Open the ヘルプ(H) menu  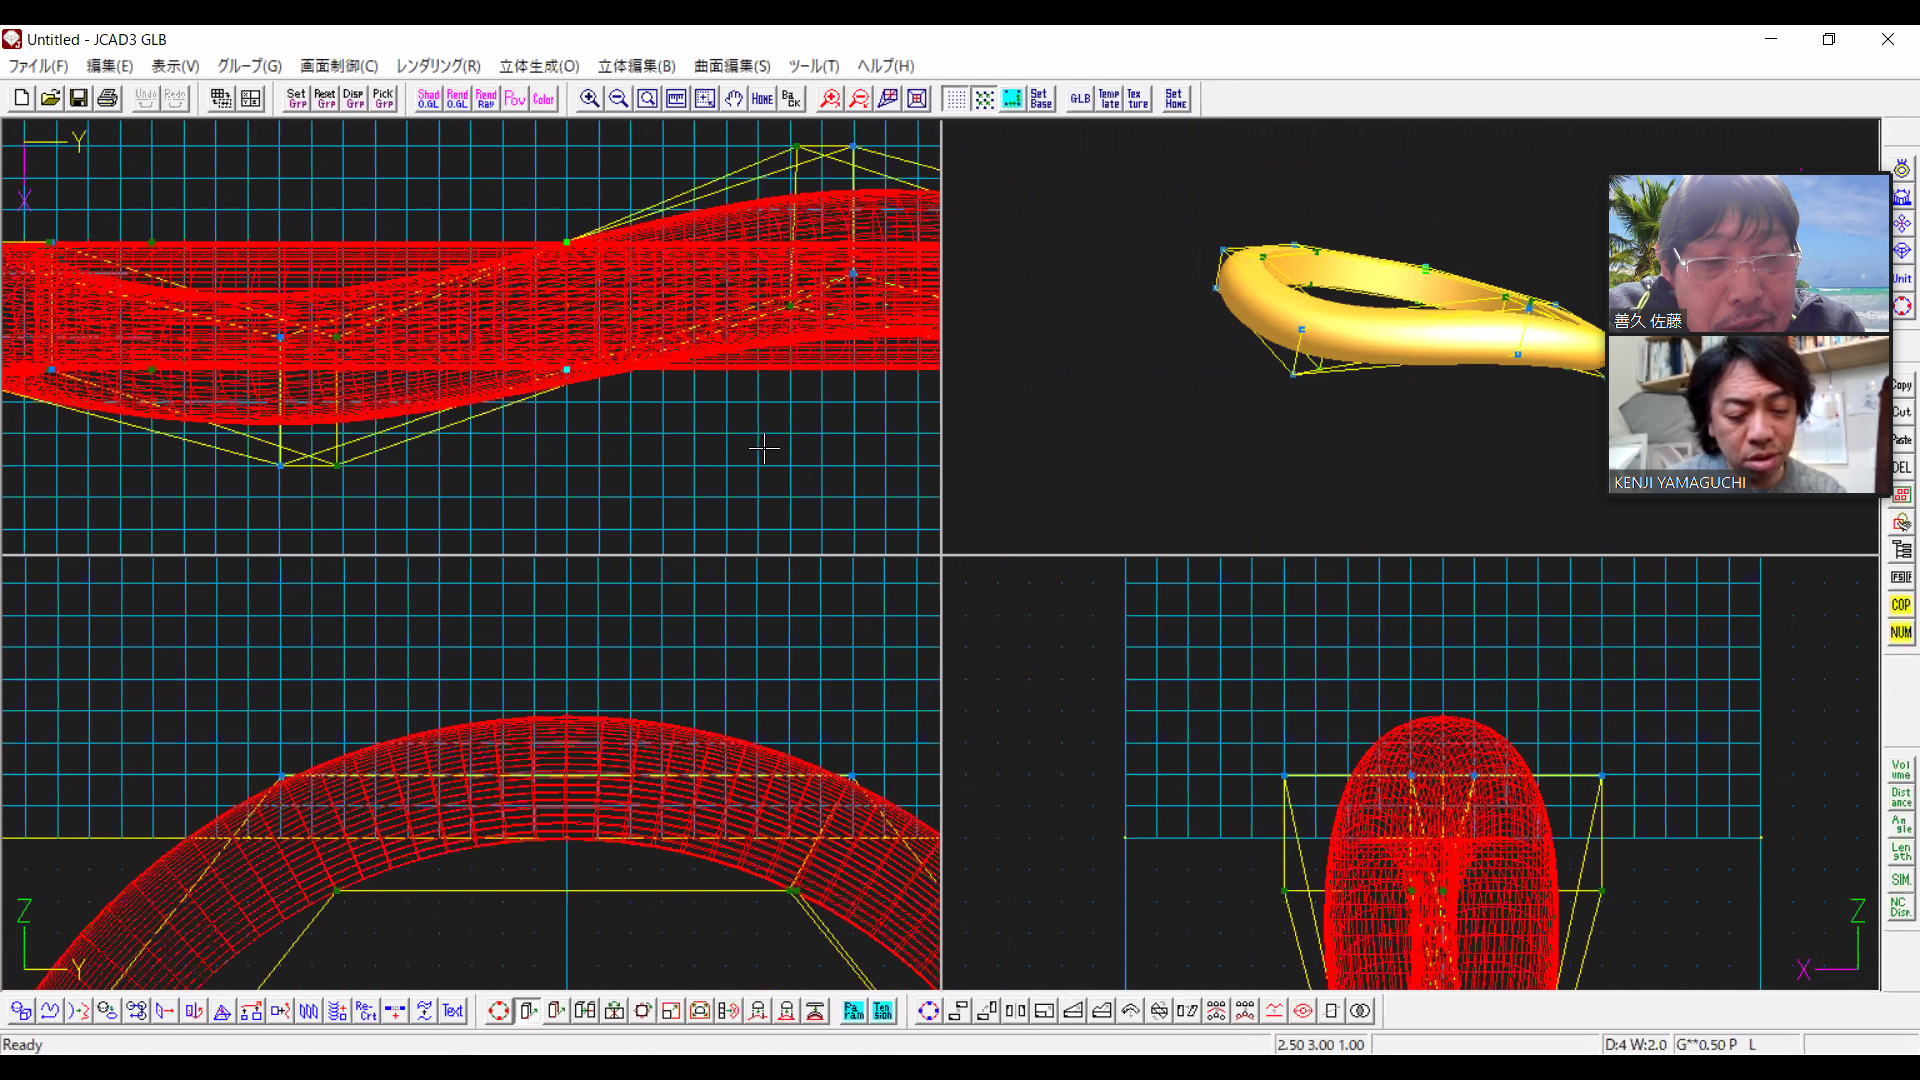(885, 66)
